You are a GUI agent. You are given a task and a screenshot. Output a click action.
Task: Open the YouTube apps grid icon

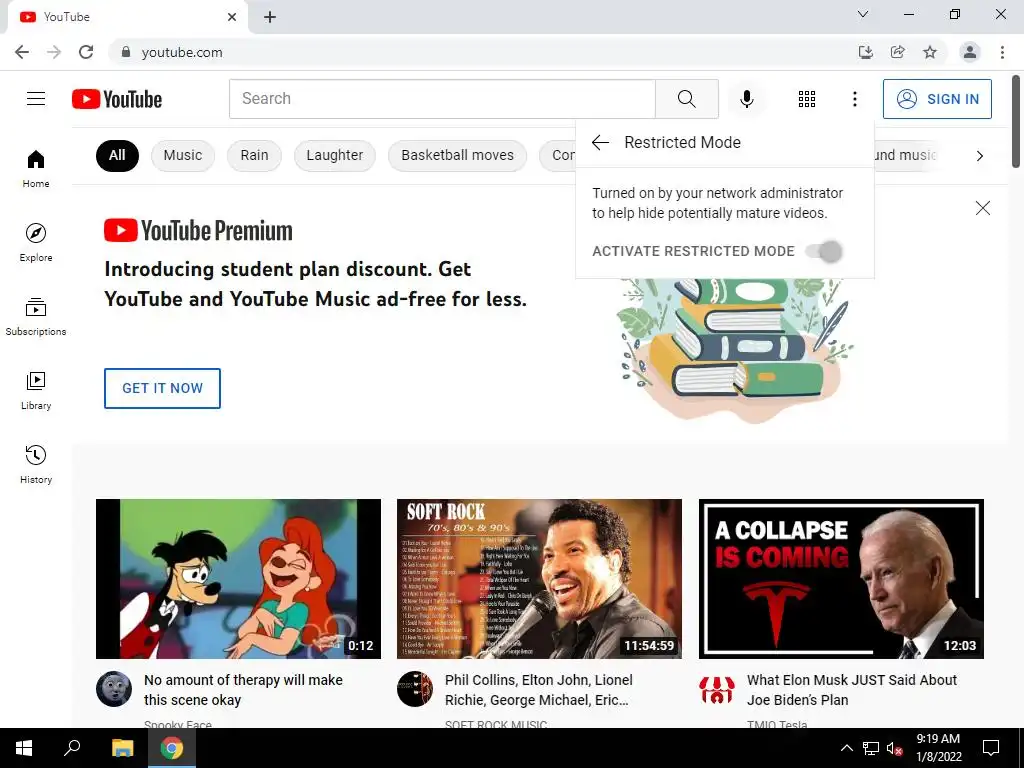[x=807, y=99]
